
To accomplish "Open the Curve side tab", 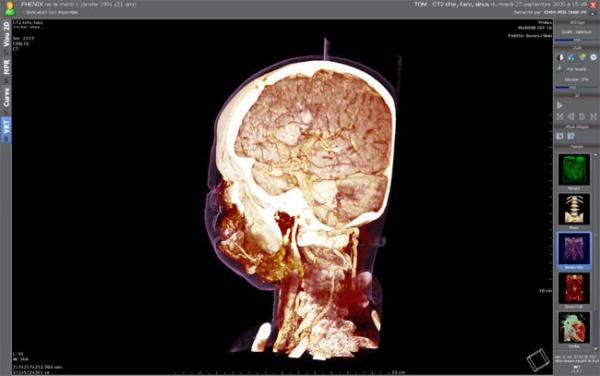I will (6, 97).
